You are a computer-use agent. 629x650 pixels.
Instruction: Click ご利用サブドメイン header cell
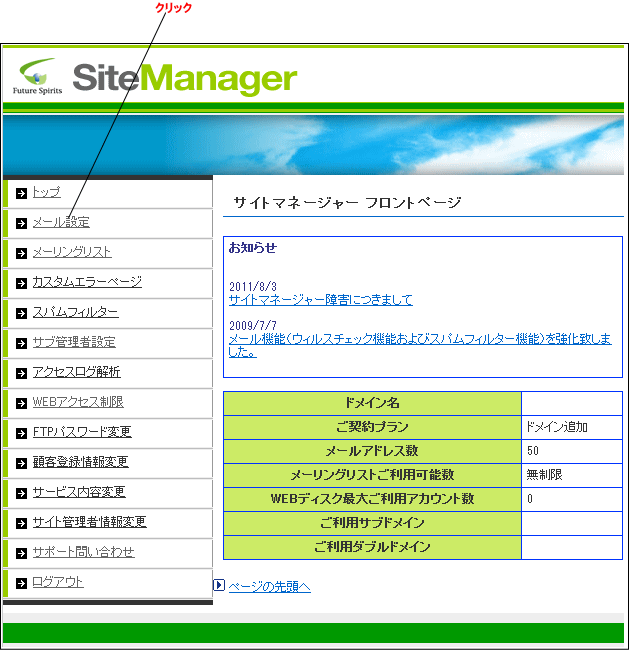(x=372, y=523)
